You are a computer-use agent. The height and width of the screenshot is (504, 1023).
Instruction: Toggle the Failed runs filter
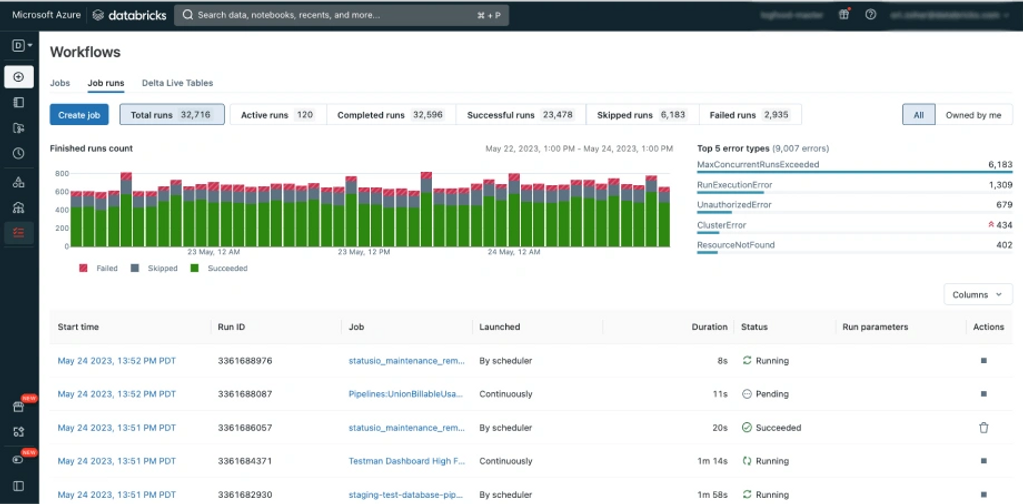tap(749, 115)
